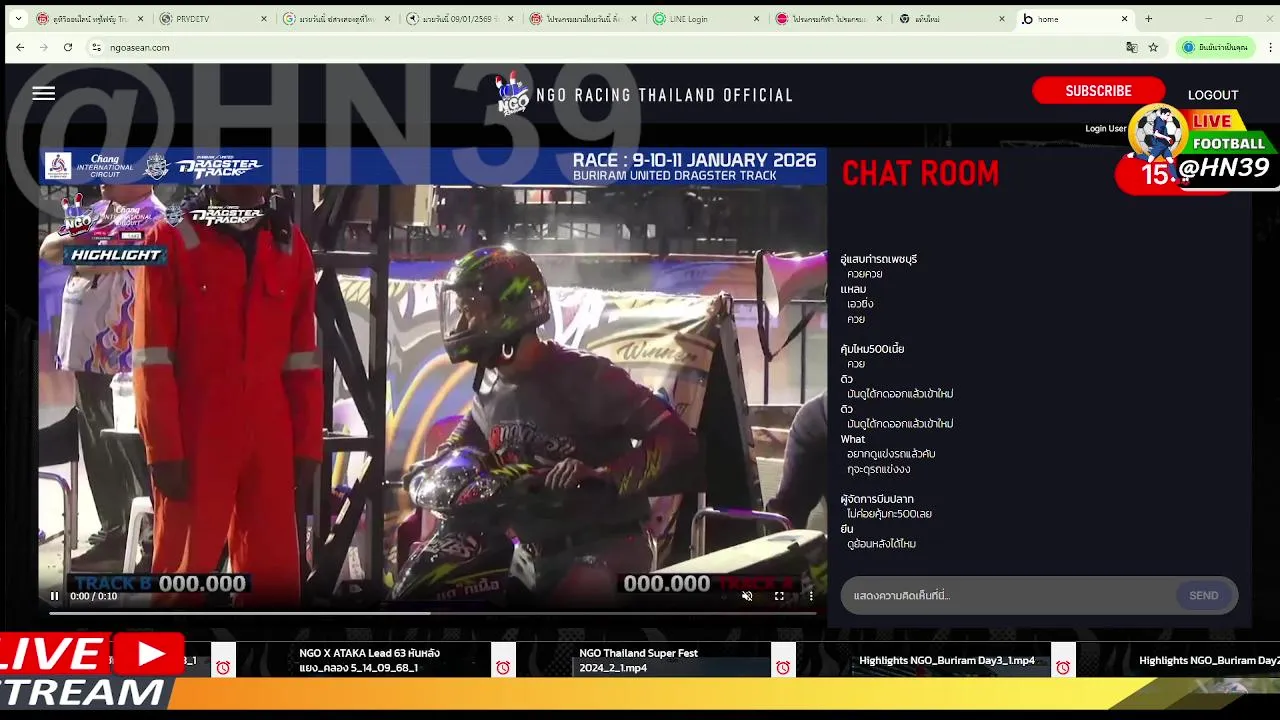Click the HIGHLIGHT label on video
The image size is (1280, 720).
tap(115, 255)
